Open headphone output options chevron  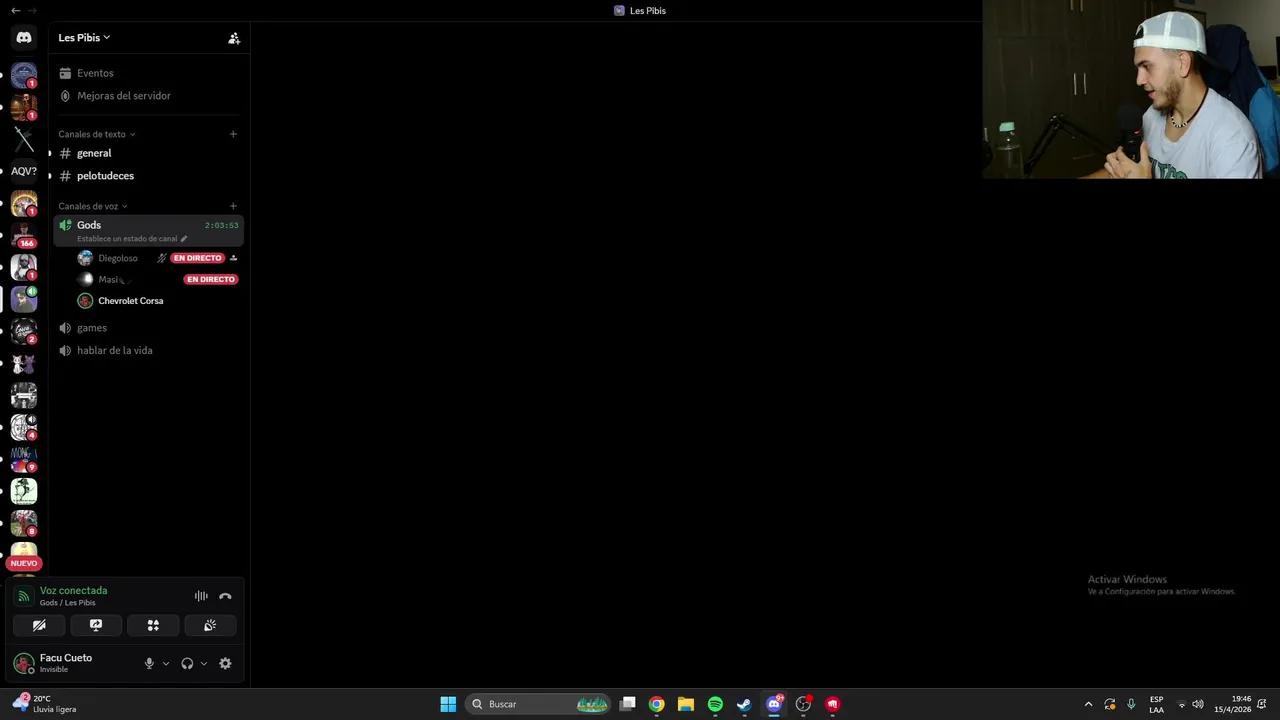204,663
